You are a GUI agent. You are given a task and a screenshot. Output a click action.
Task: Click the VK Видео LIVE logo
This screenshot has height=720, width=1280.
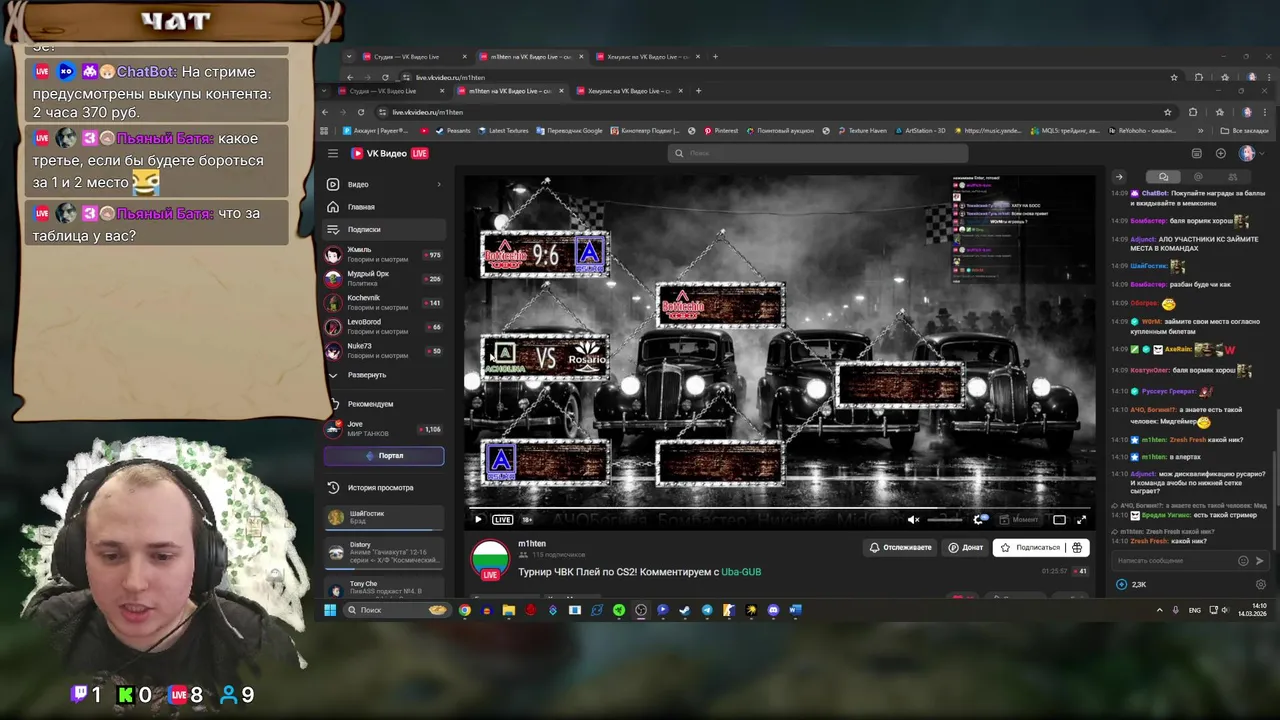[389, 153]
